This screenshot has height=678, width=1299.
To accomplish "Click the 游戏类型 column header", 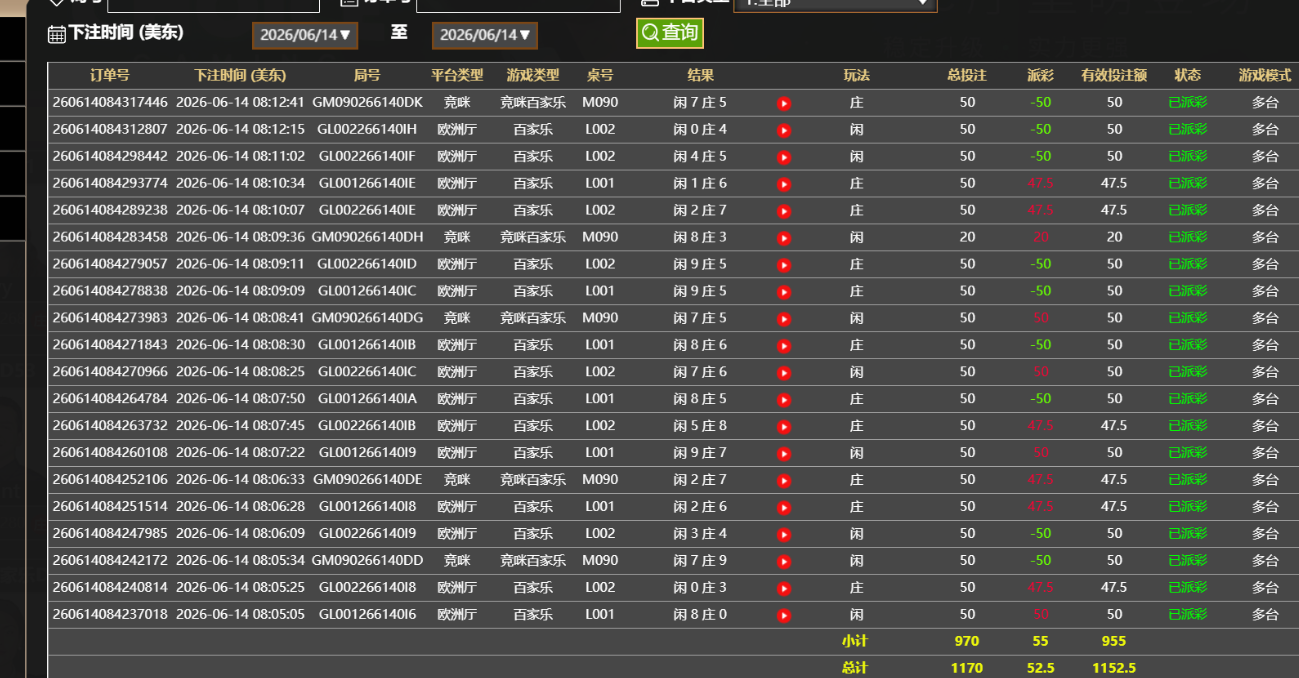I will 533,76.
